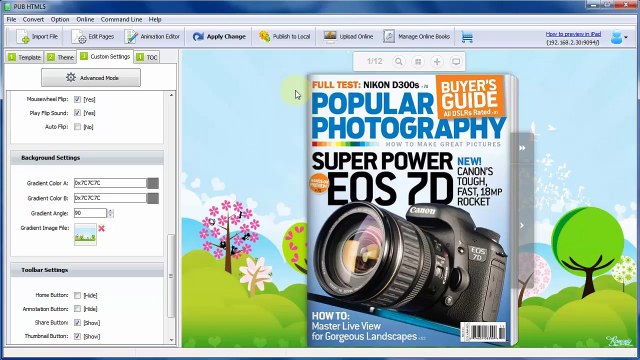Screen dimensions: 640x360
Task: Toggle fullscreen icon in the flipbook toolbar
Action: [x=456, y=62]
